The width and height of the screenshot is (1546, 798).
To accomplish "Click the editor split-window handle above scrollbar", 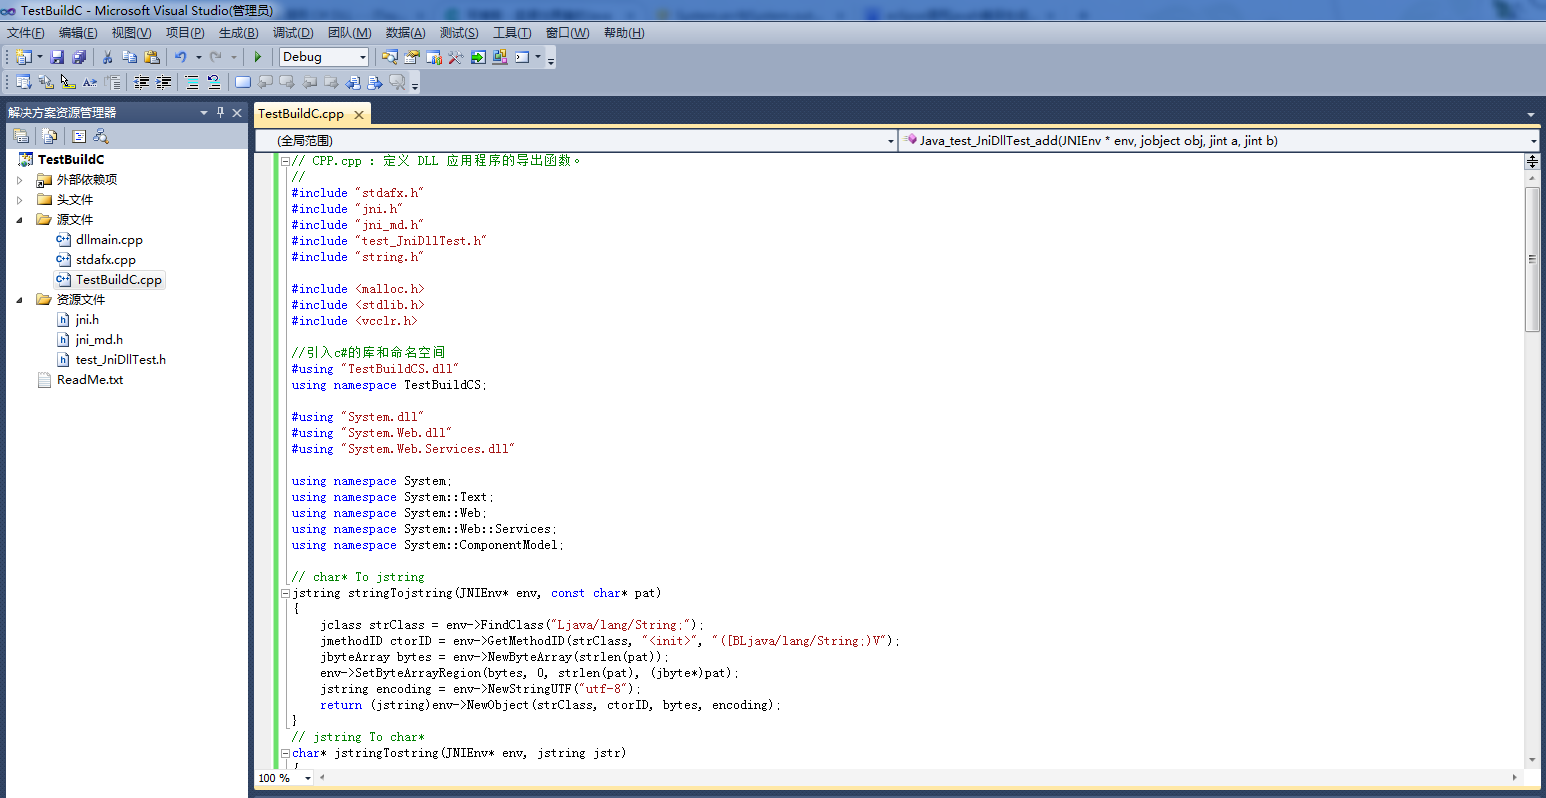I will click(x=1532, y=161).
